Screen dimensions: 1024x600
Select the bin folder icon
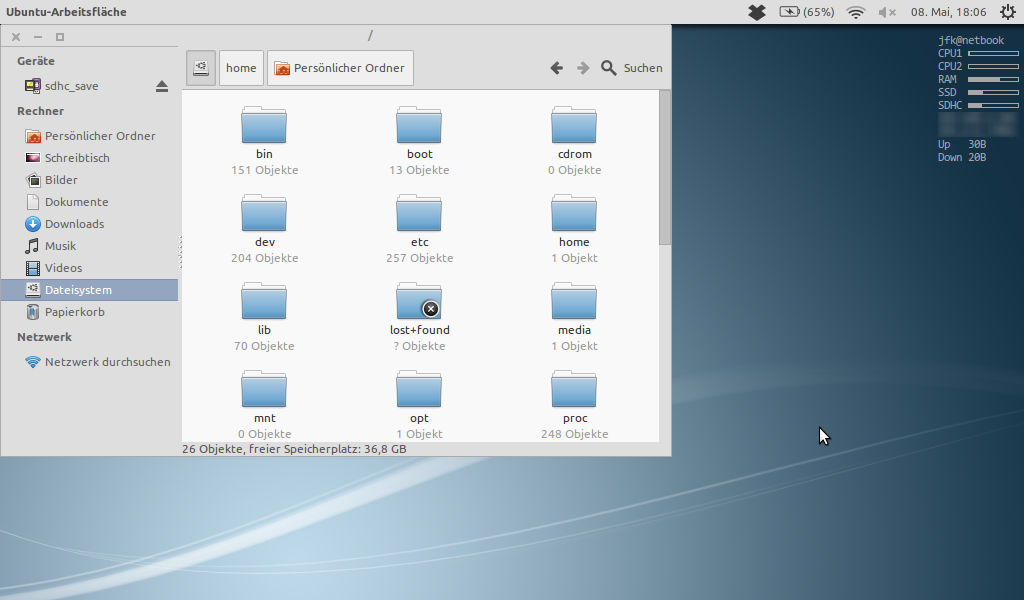pos(264,125)
